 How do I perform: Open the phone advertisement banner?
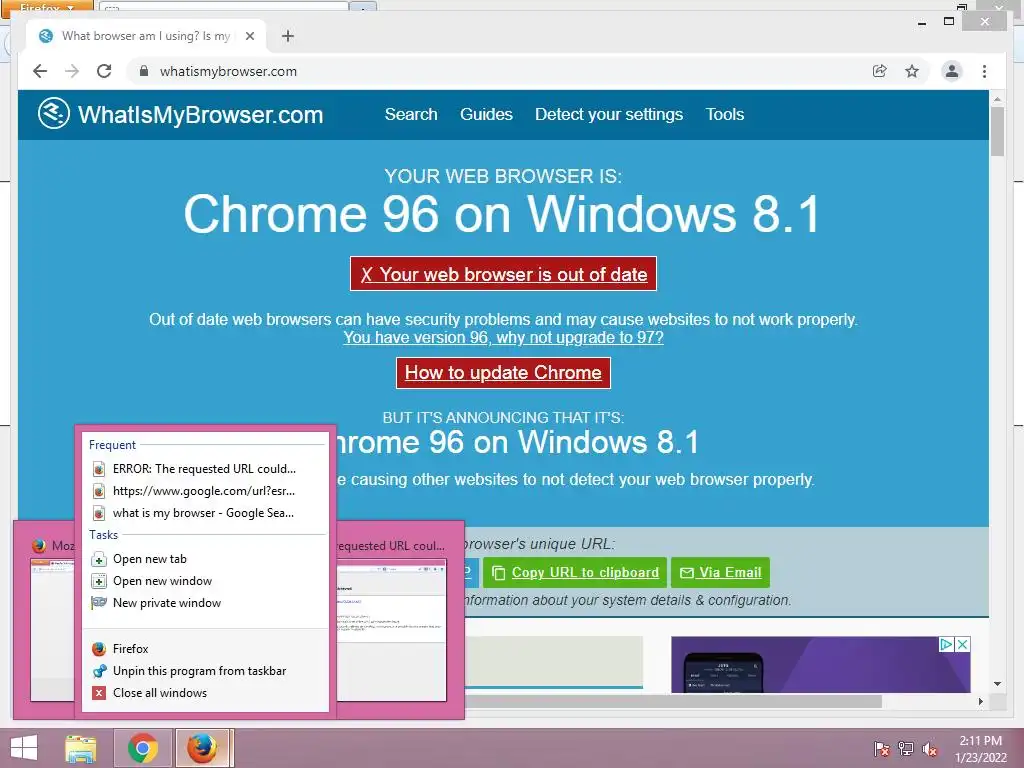[820, 665]
